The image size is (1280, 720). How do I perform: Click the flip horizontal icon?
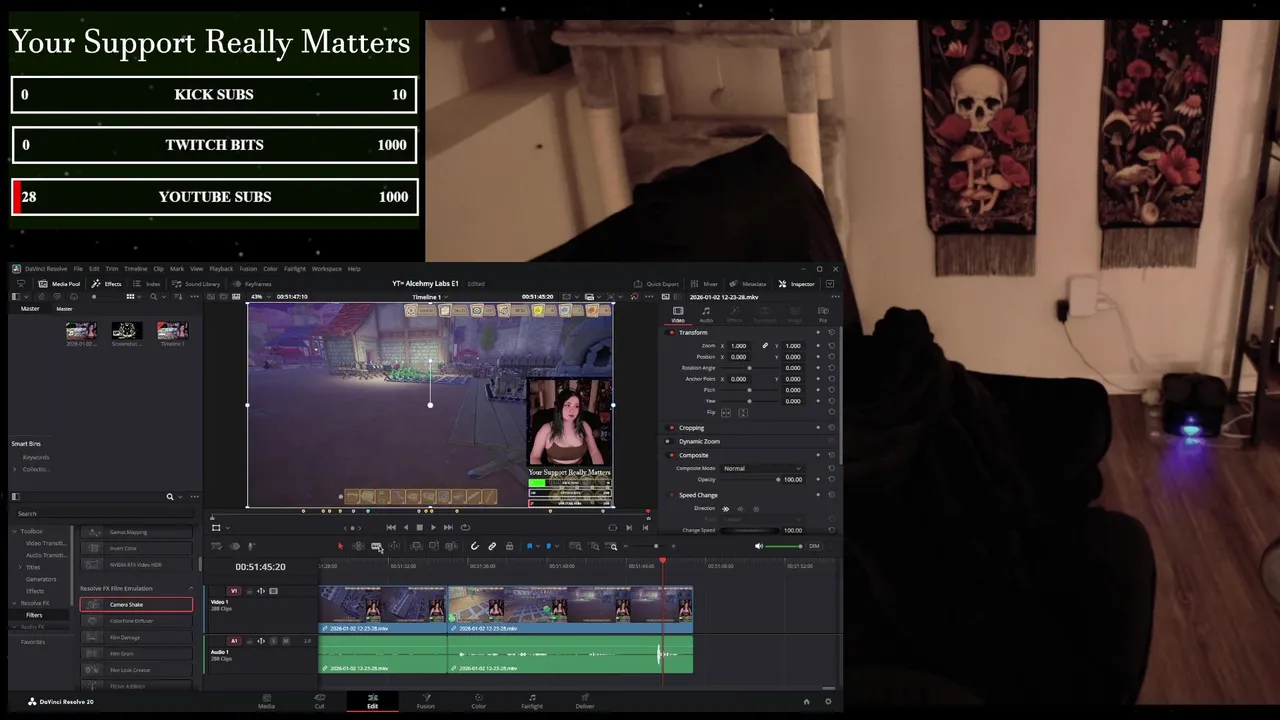tap(726, 412)
